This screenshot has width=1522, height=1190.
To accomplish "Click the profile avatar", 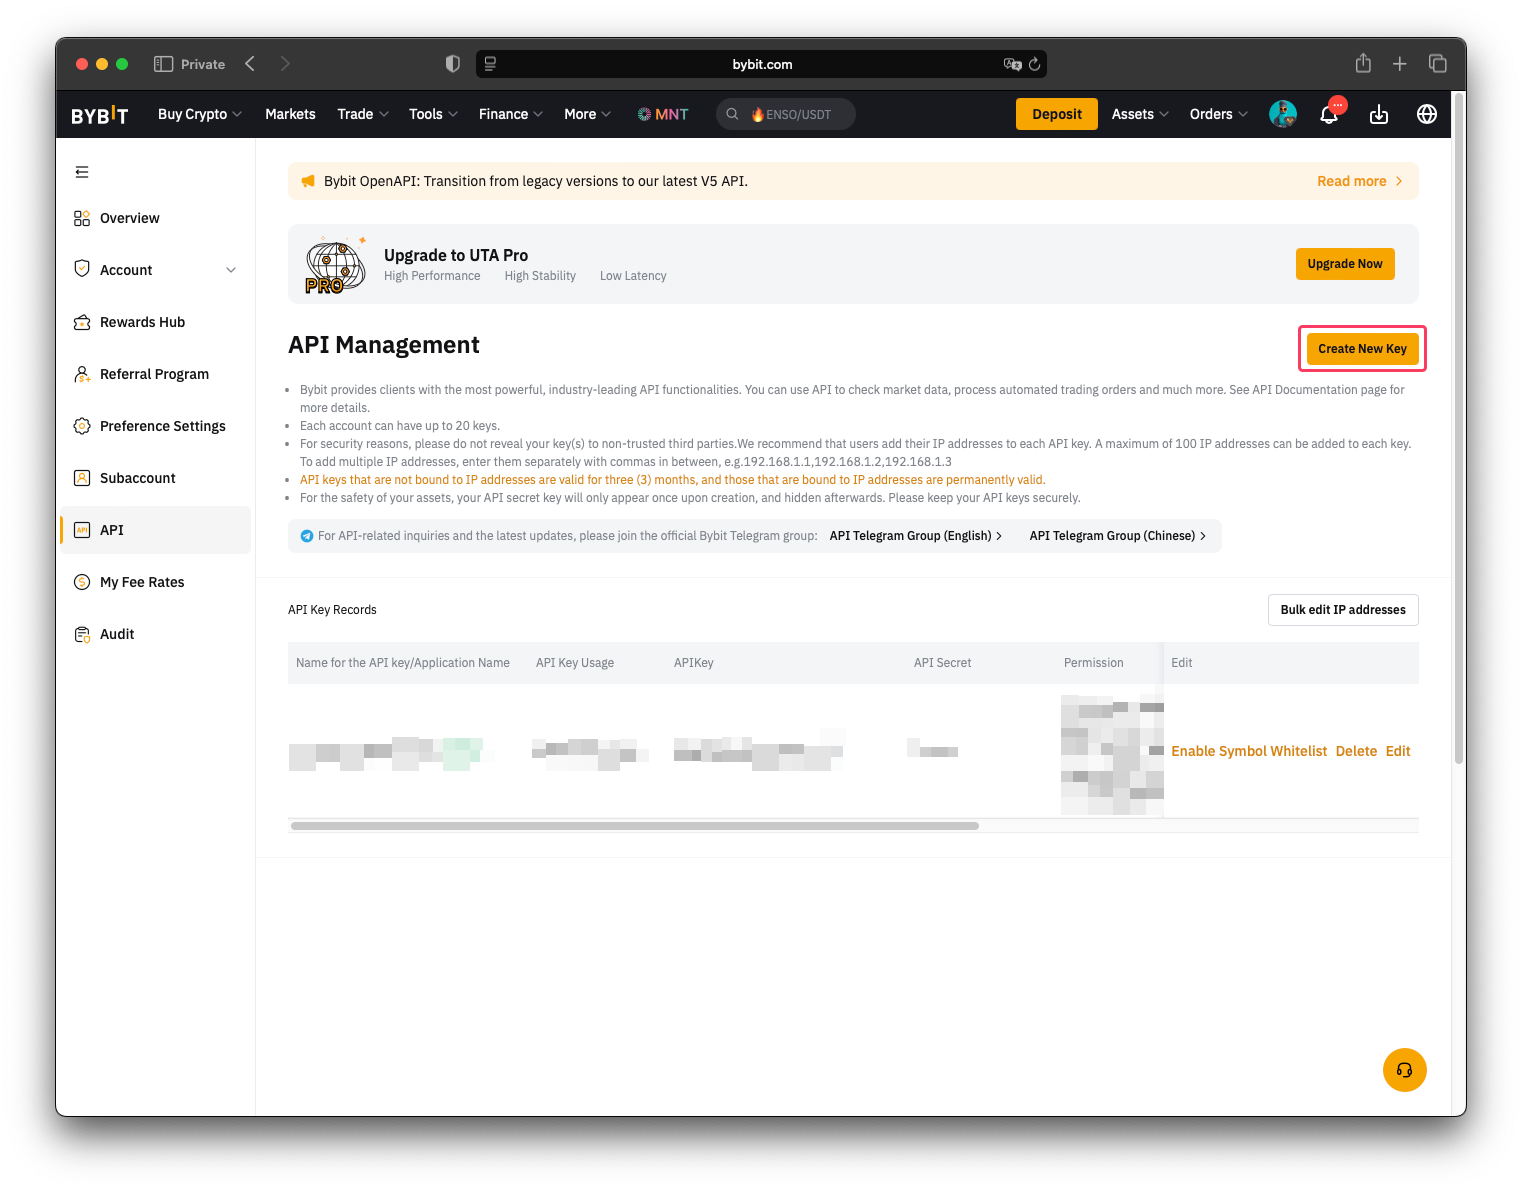I will pos(1283,114).
